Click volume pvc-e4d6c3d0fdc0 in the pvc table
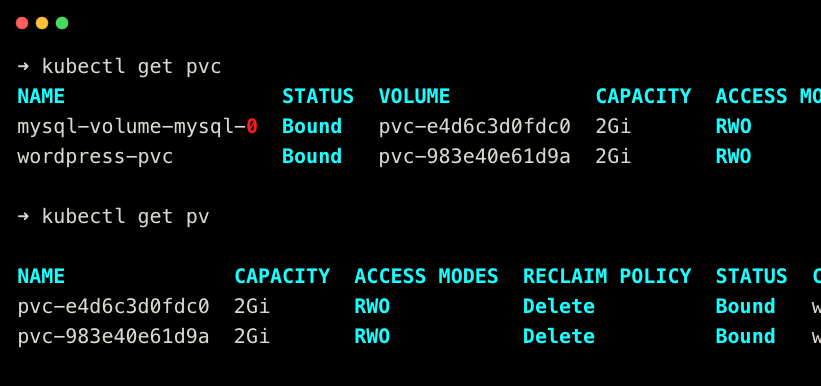The height and width of the screenshot is (386, 821). coord(474,126)
